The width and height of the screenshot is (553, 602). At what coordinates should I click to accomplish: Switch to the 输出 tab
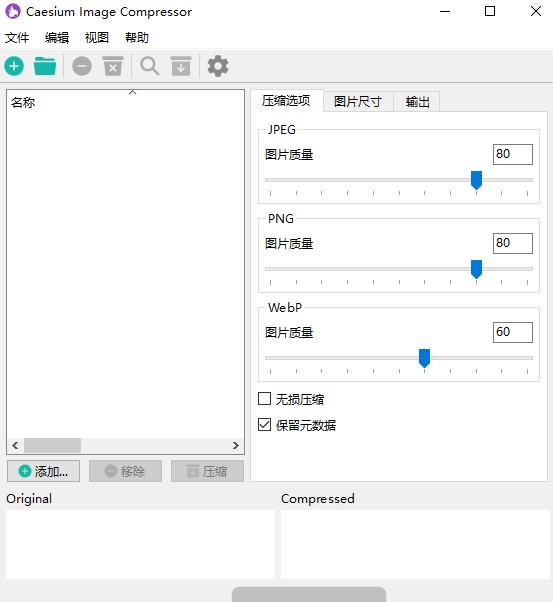(x=417, y=102)
